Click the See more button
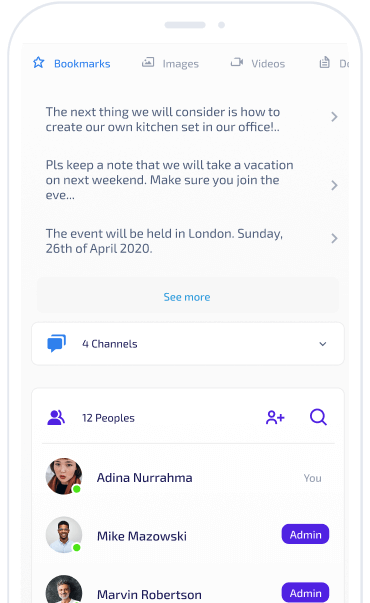This screenshot has height=603, width=370. click(x=188, y=297)
